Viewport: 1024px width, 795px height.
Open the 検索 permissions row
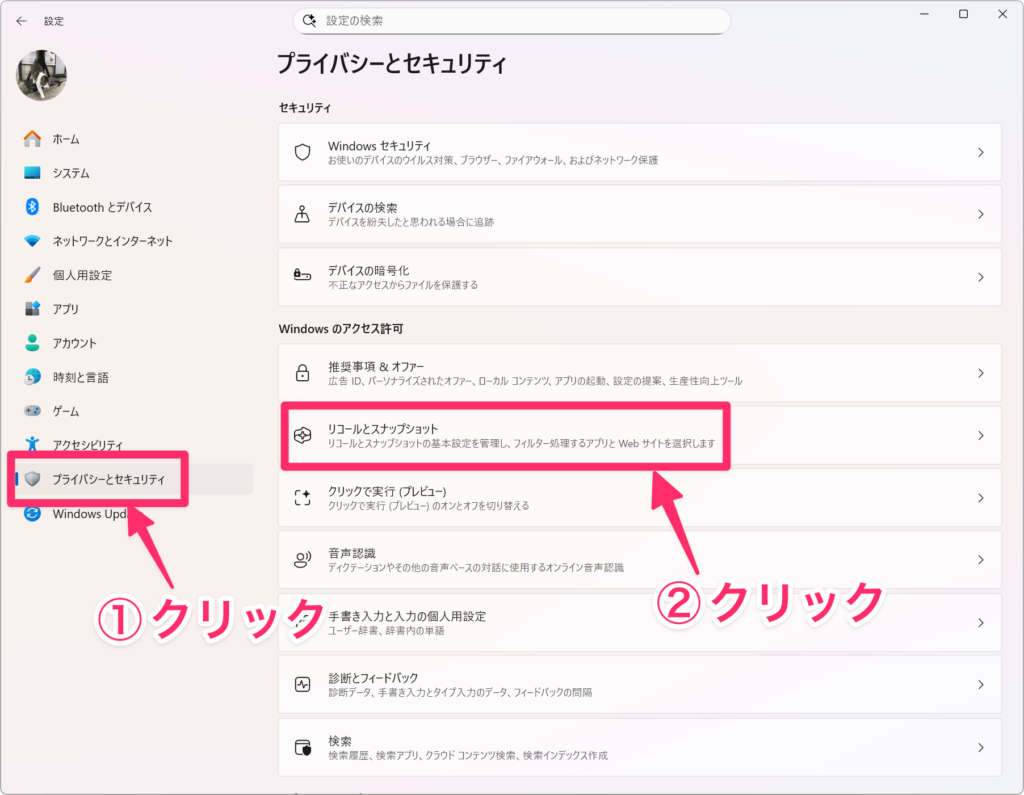click(640, 747)
